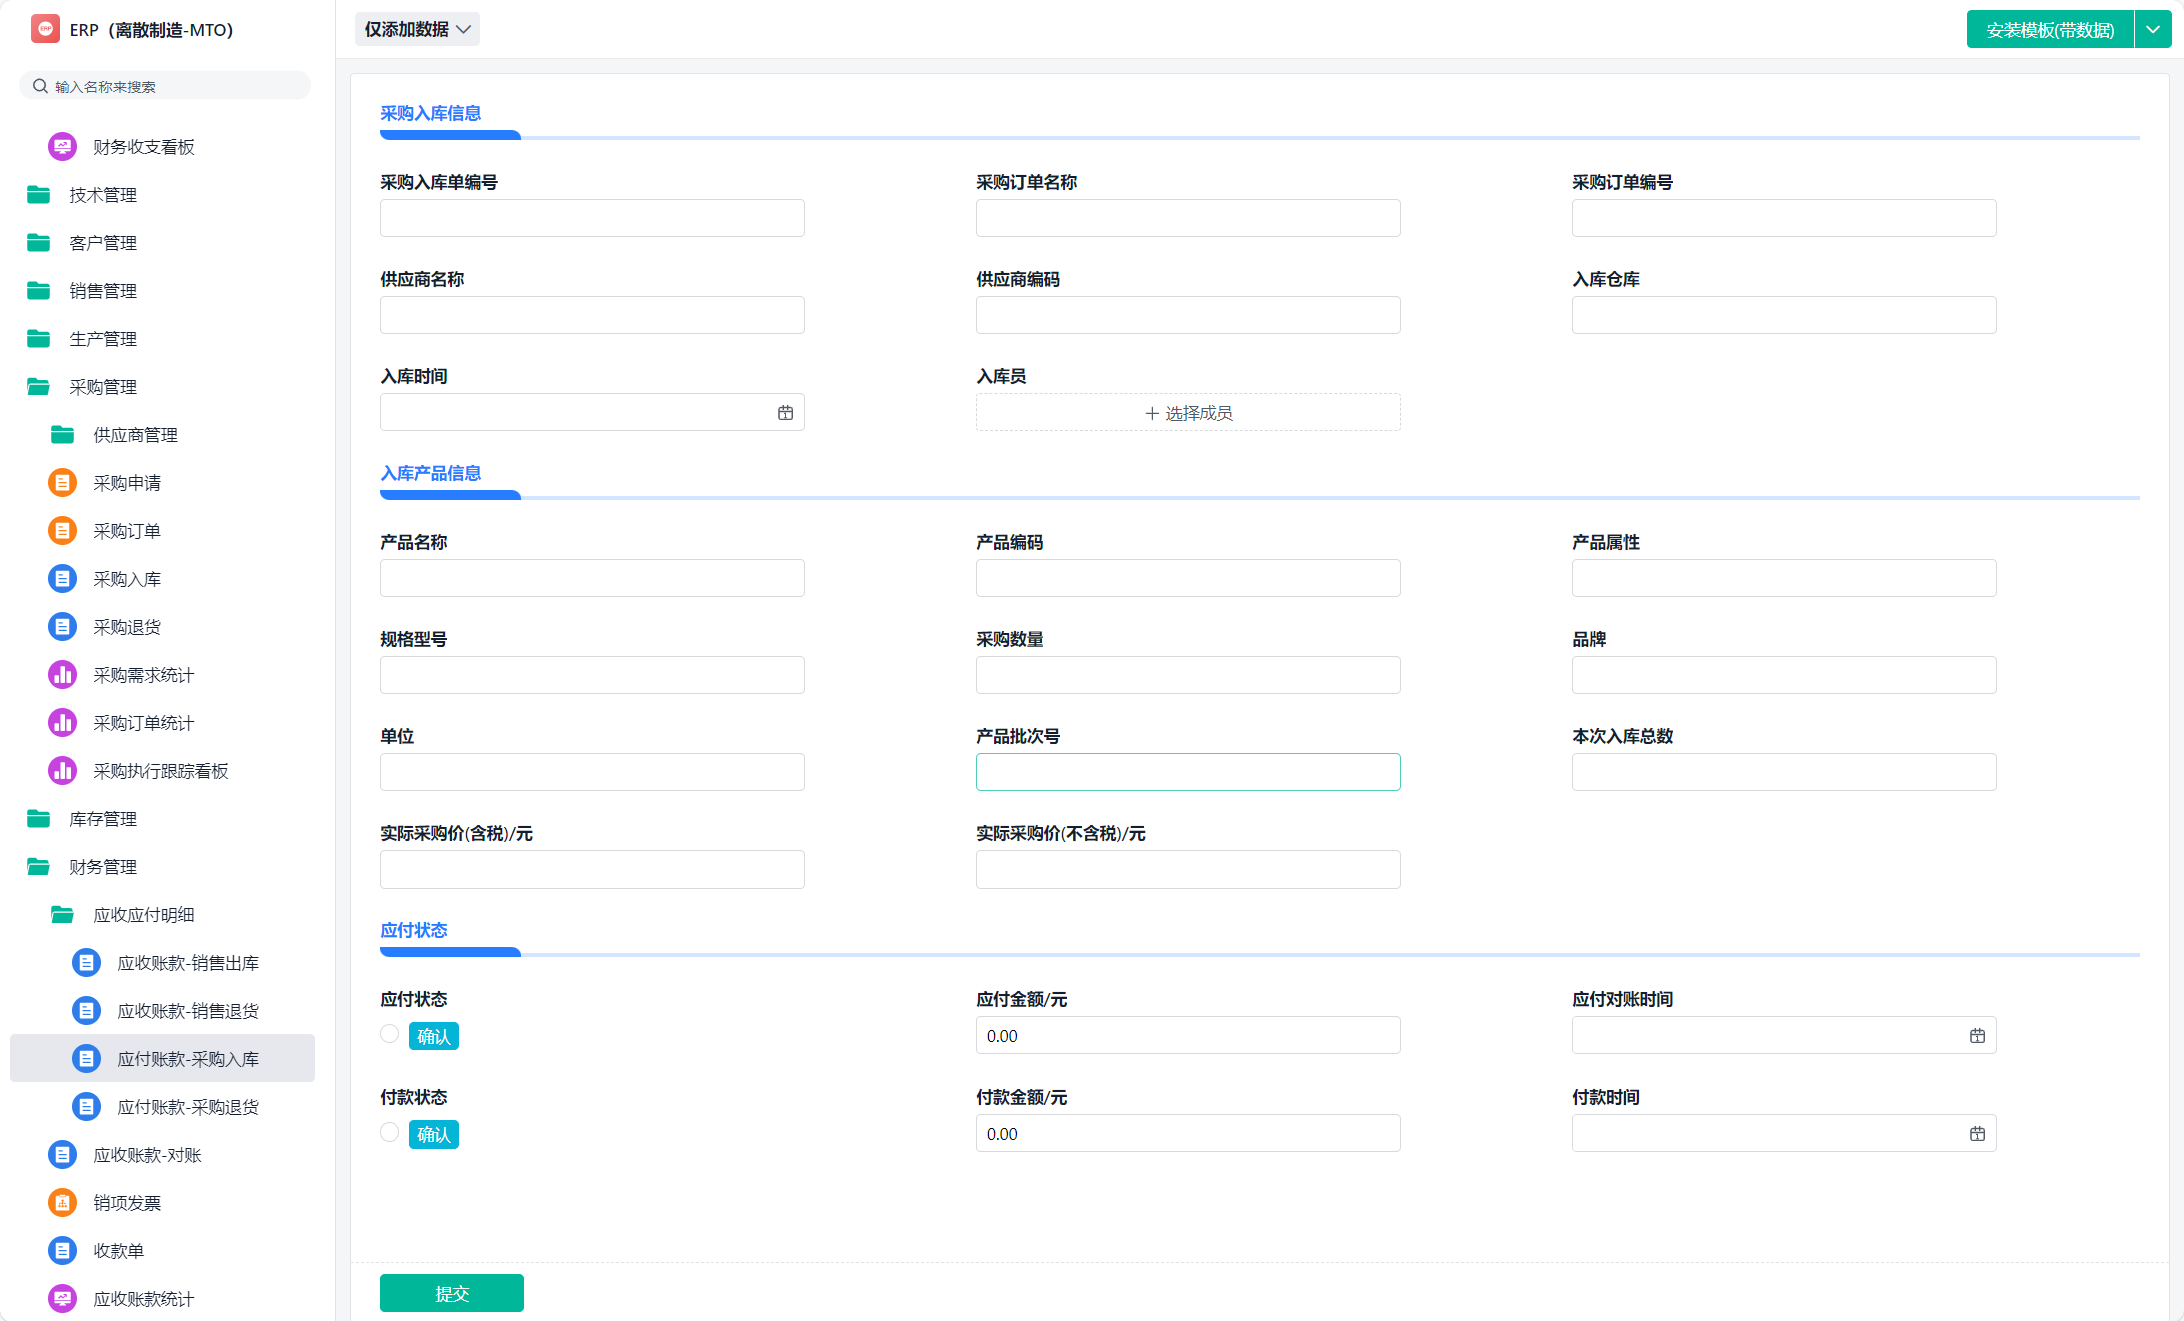Collapse the 采购管理 folder
The height and width of the screenshot is (1321, 2184).
click(x=102, y=387)
